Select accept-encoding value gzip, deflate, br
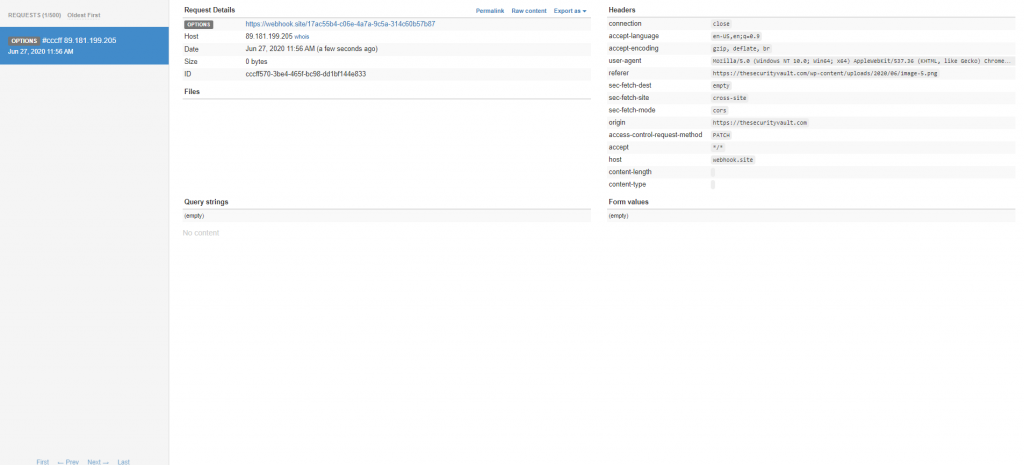The image size is (1024, 465). pyautogui.click(x=741, y=49)
